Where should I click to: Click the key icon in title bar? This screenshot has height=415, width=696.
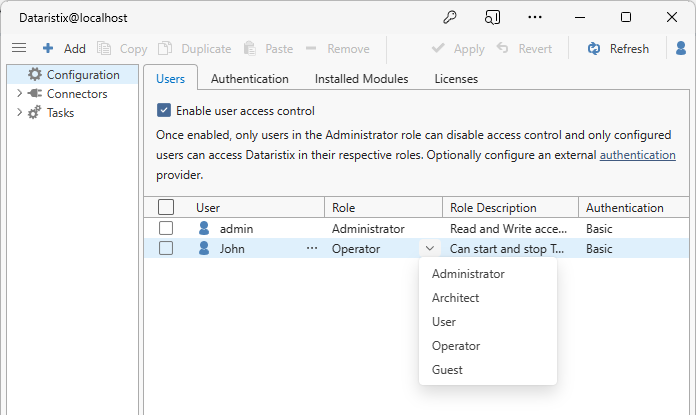(449, 17)
